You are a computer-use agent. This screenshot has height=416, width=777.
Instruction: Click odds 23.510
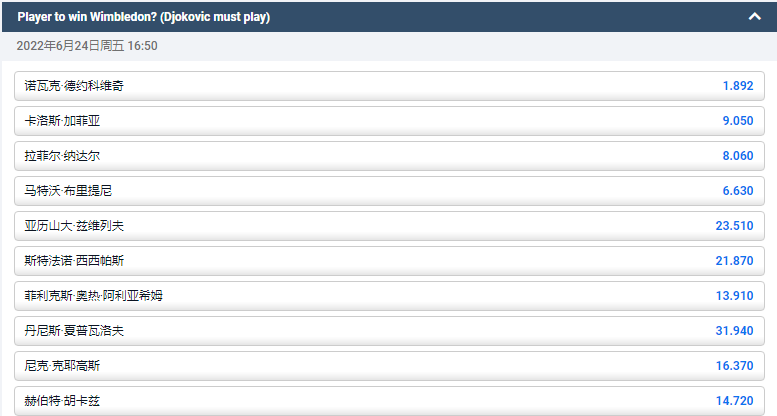734,226
